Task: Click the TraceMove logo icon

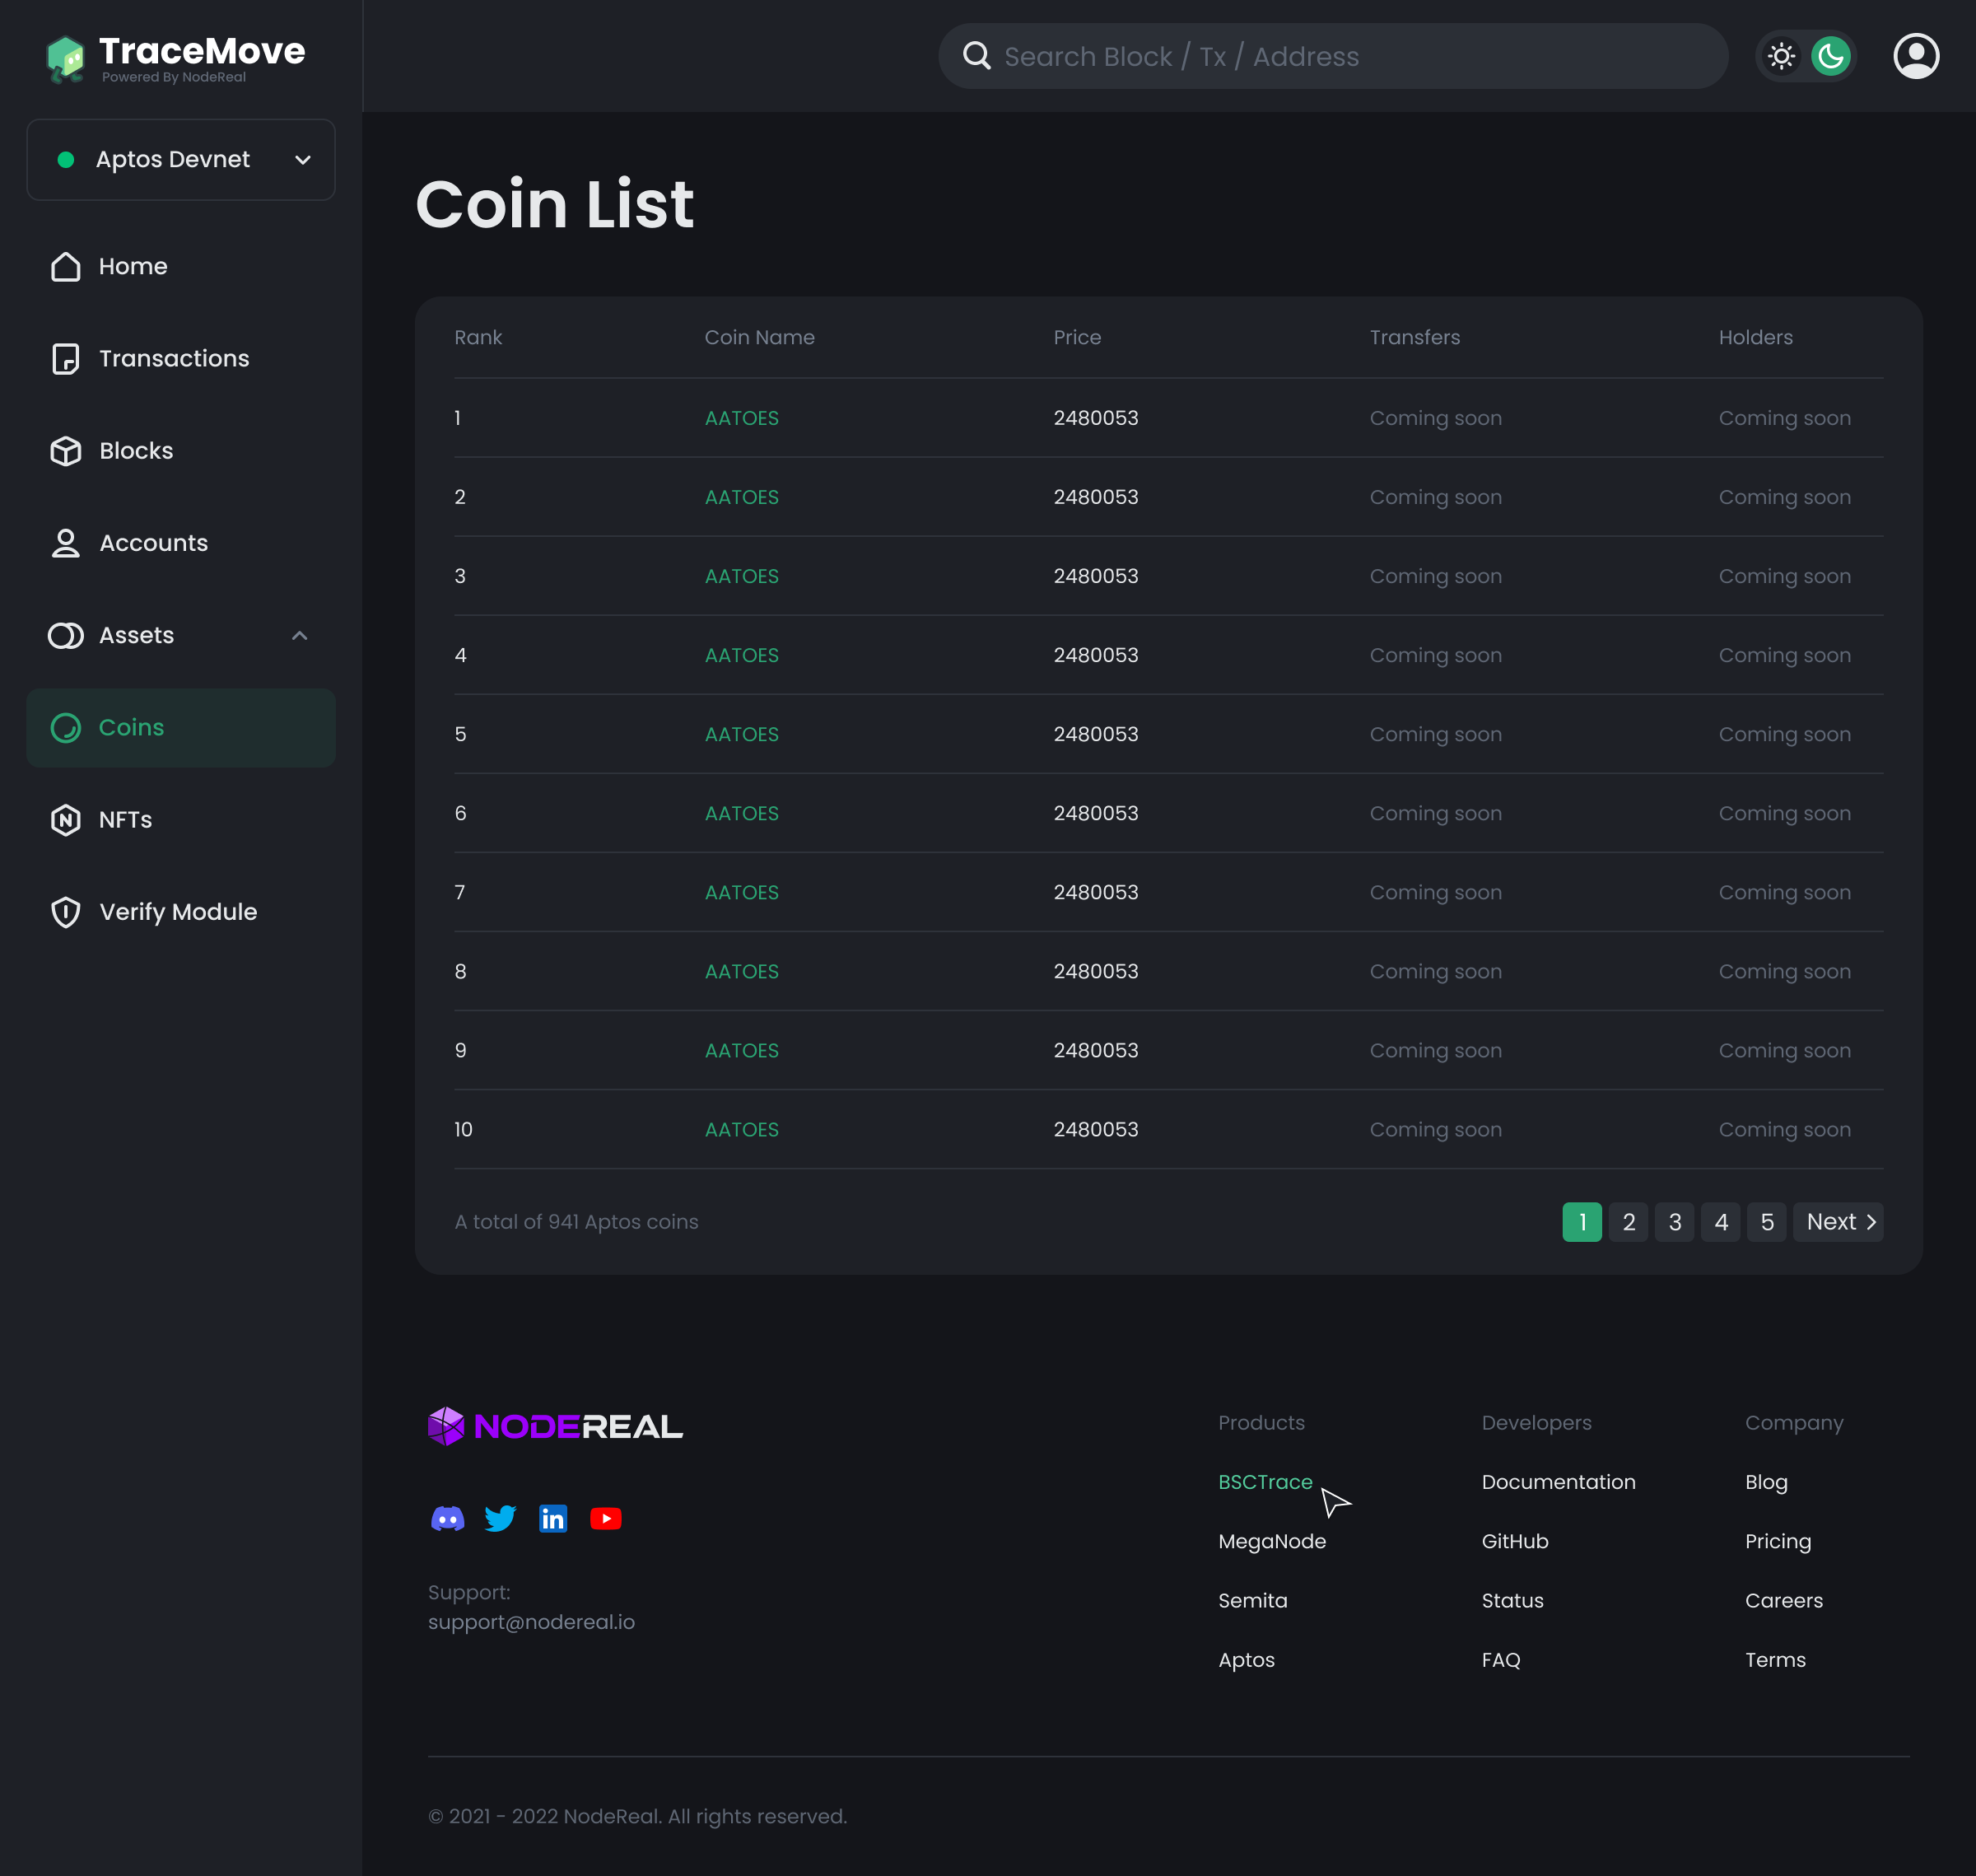Action: 66,58
